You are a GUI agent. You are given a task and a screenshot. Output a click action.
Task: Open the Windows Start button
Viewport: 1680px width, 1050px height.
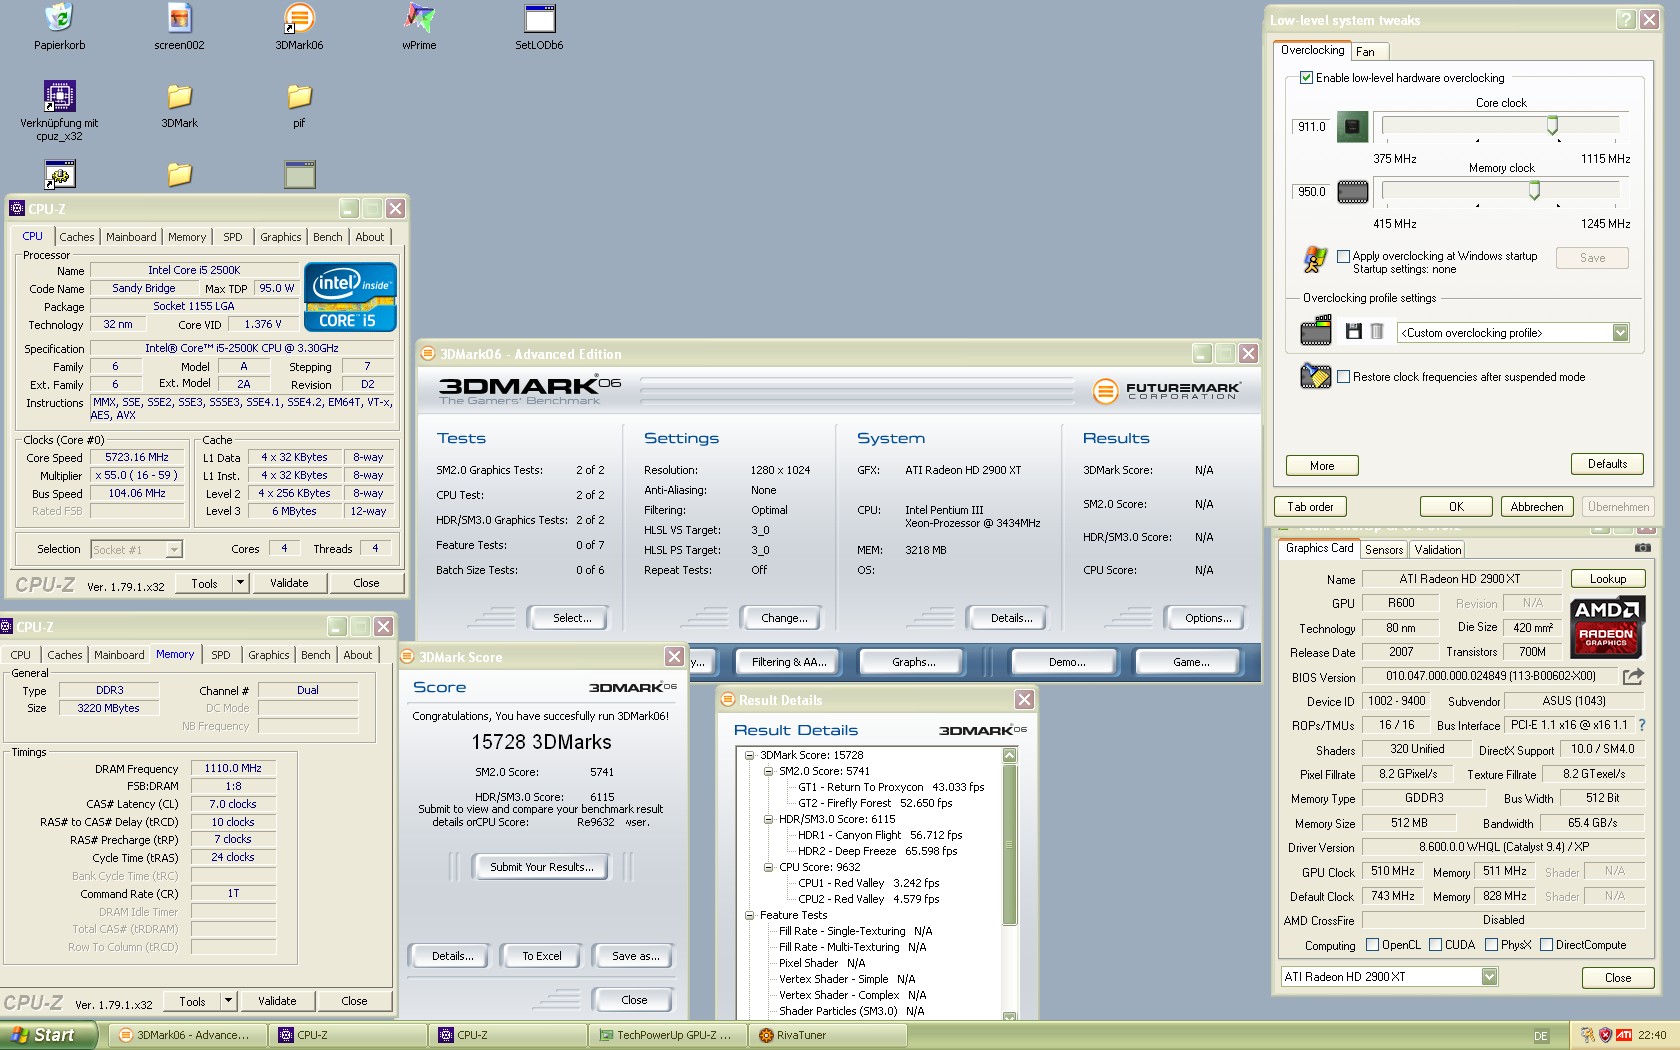(x=48, y=1035)
